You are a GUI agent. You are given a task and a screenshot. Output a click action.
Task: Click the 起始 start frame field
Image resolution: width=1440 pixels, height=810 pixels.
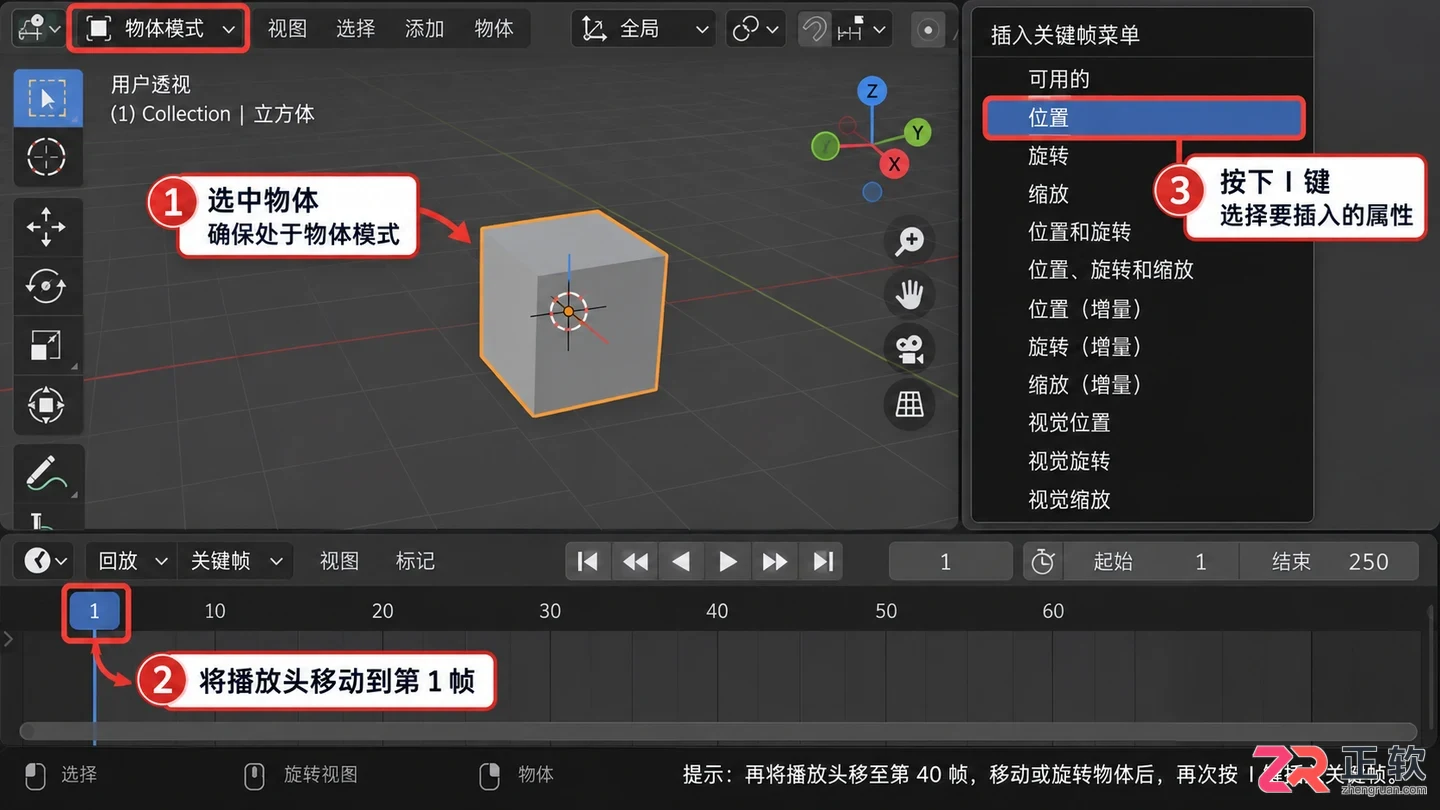pos(1150,562)
